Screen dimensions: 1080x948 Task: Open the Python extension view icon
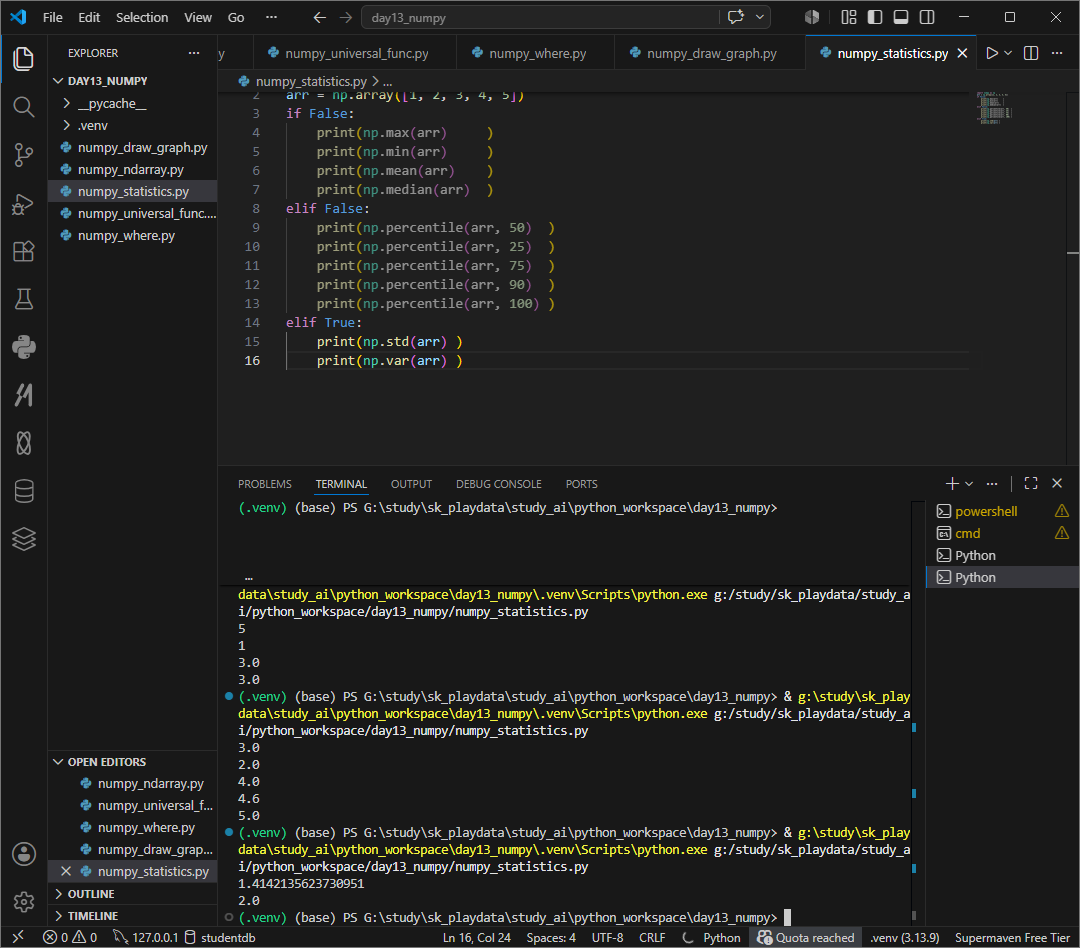[x=23, y=347]
